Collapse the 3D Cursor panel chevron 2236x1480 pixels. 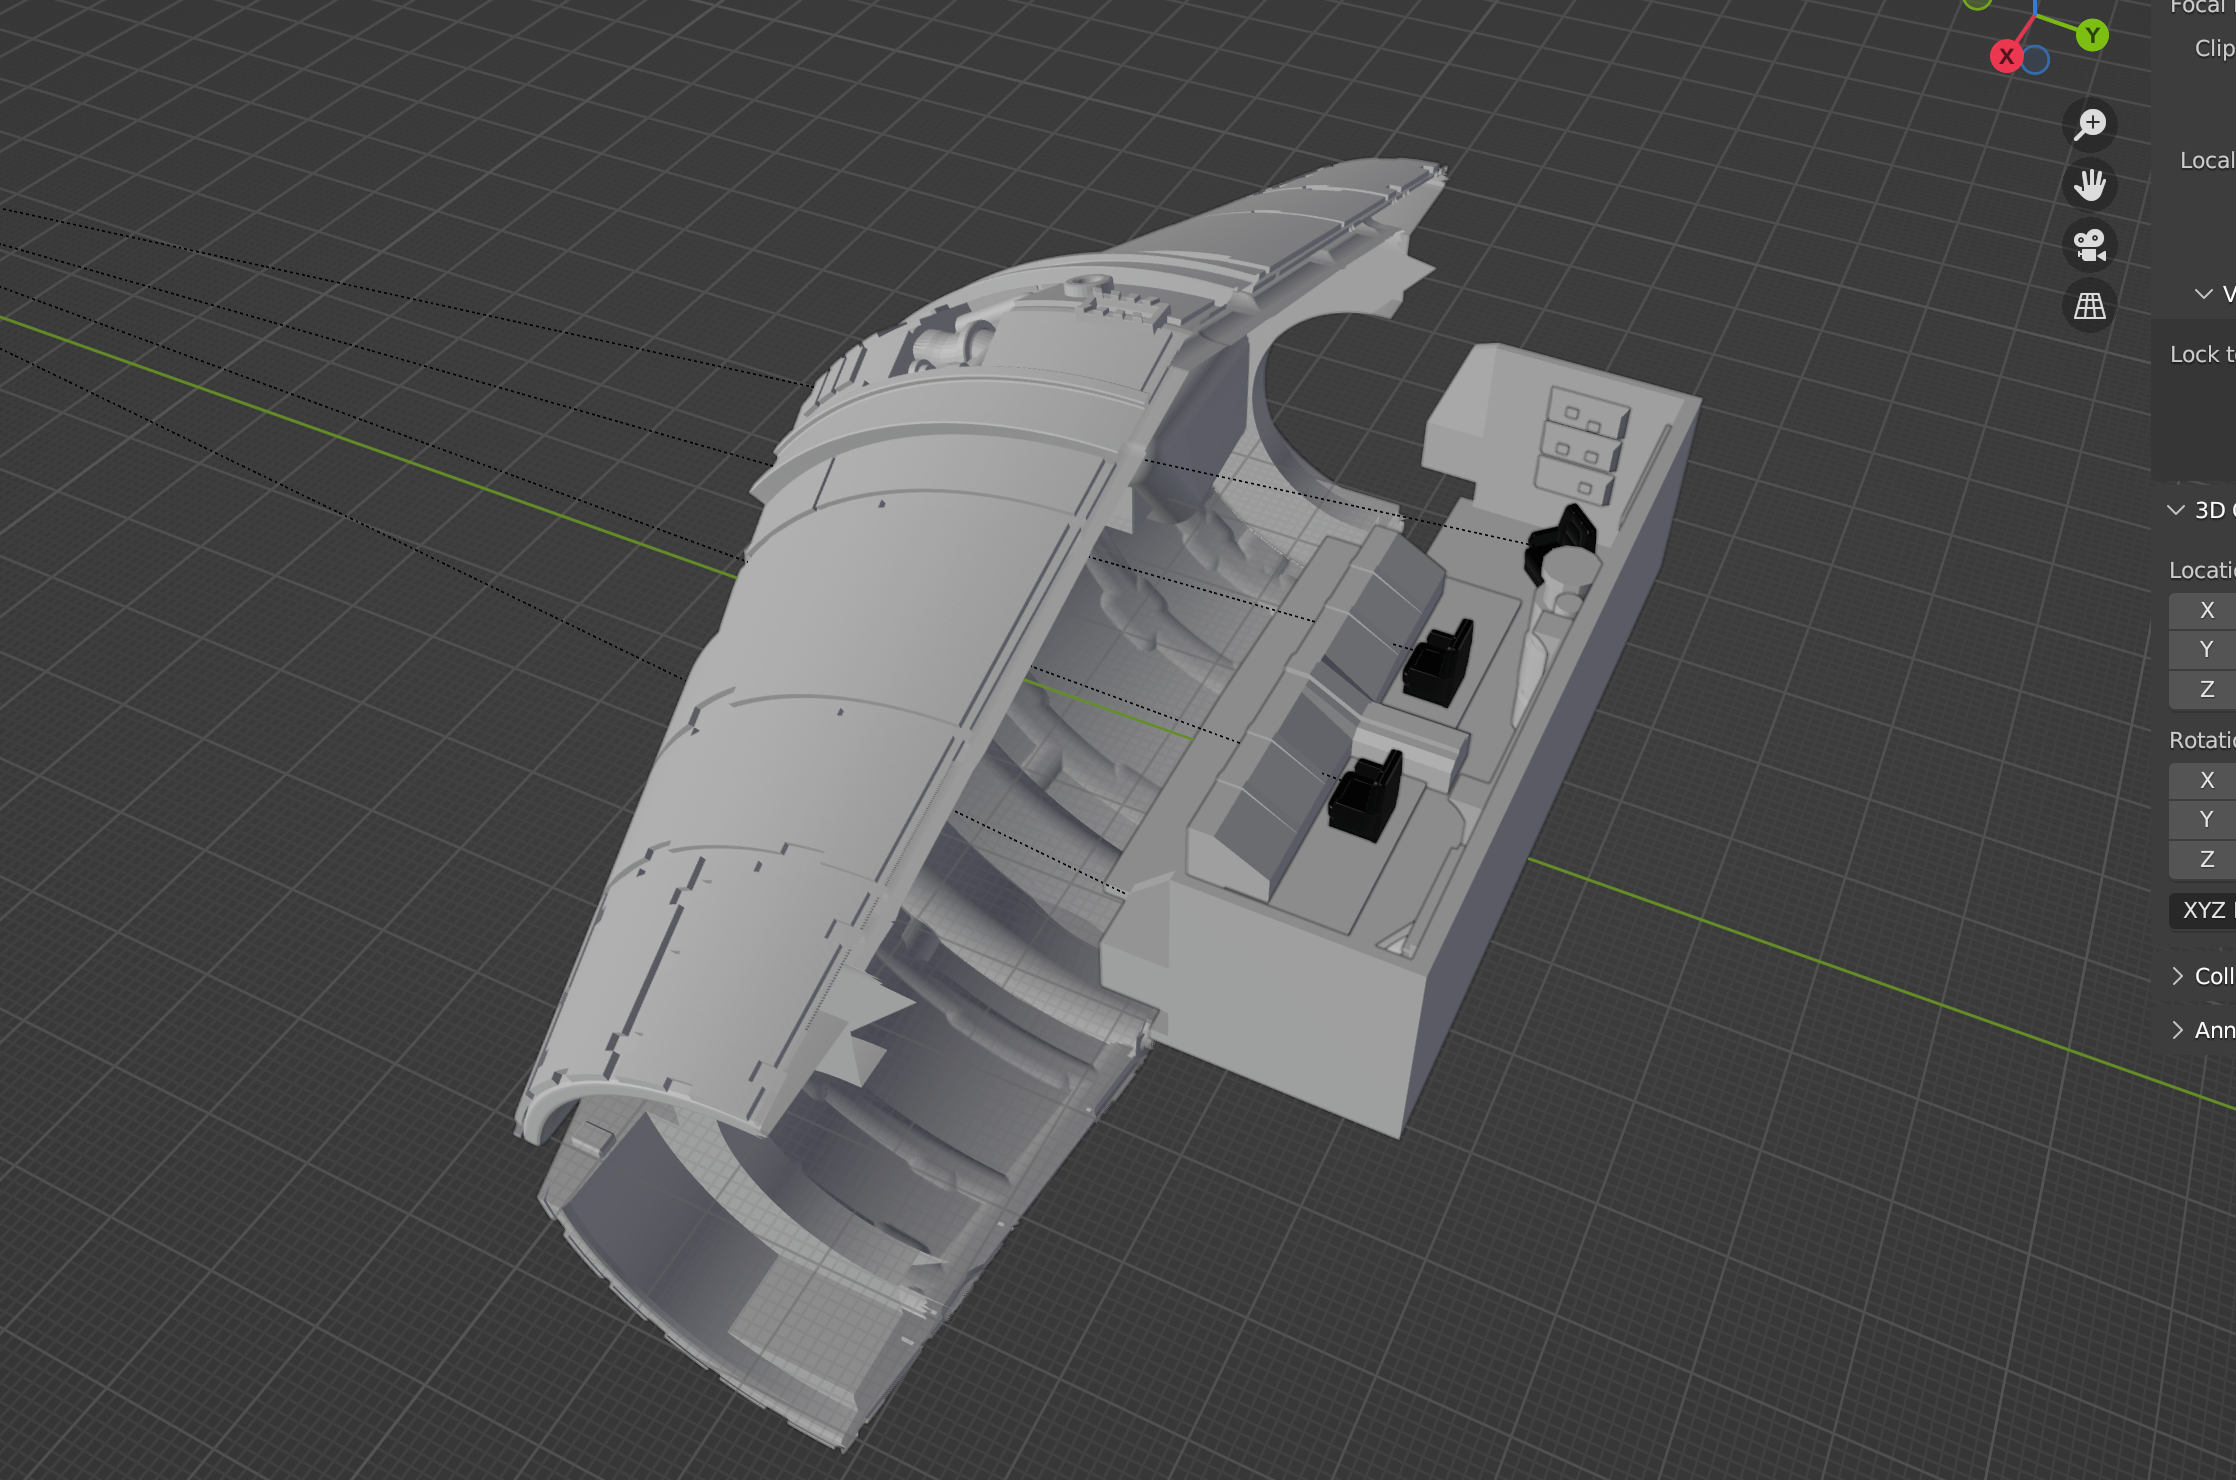coord(2175,510)
